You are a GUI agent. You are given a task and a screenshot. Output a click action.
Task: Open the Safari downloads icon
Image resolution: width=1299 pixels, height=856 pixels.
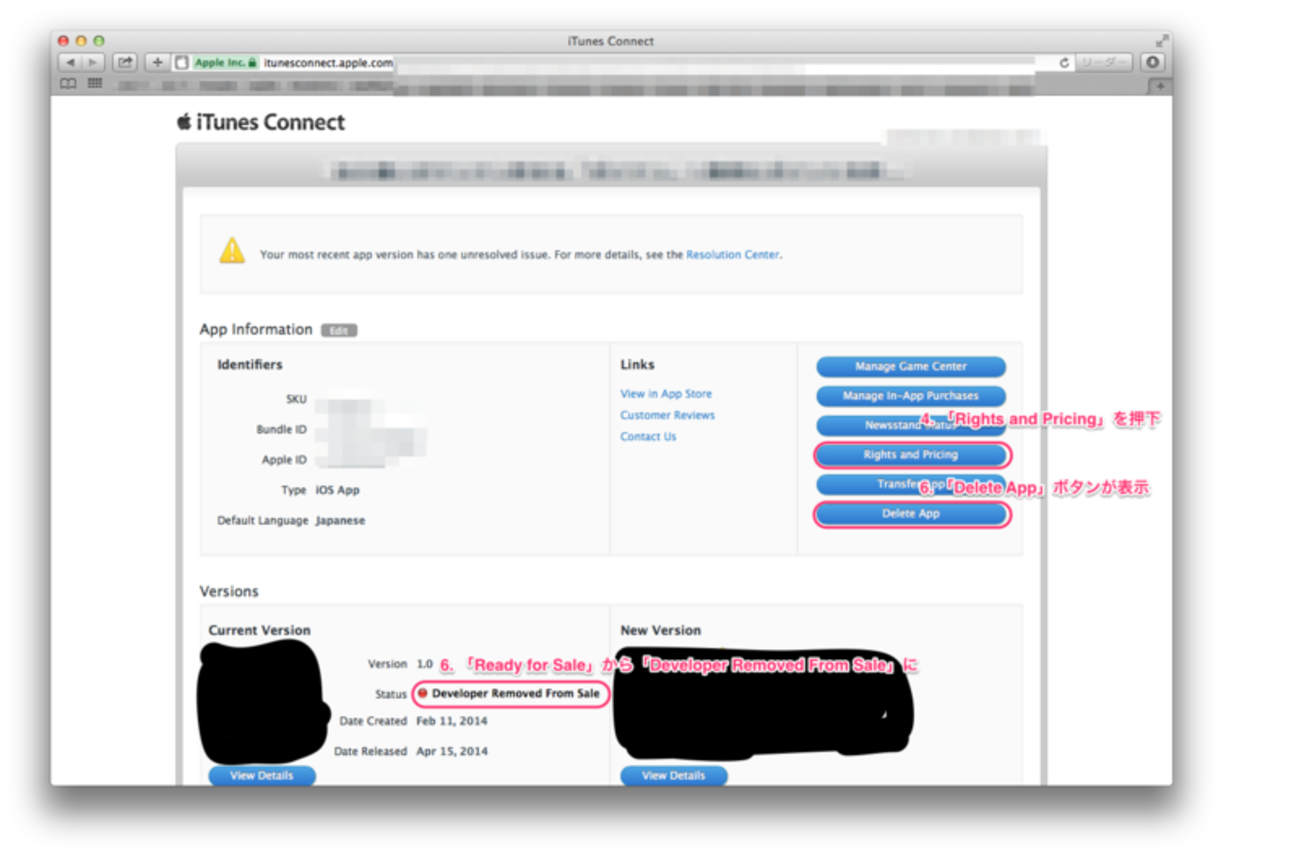[1152, 62]
